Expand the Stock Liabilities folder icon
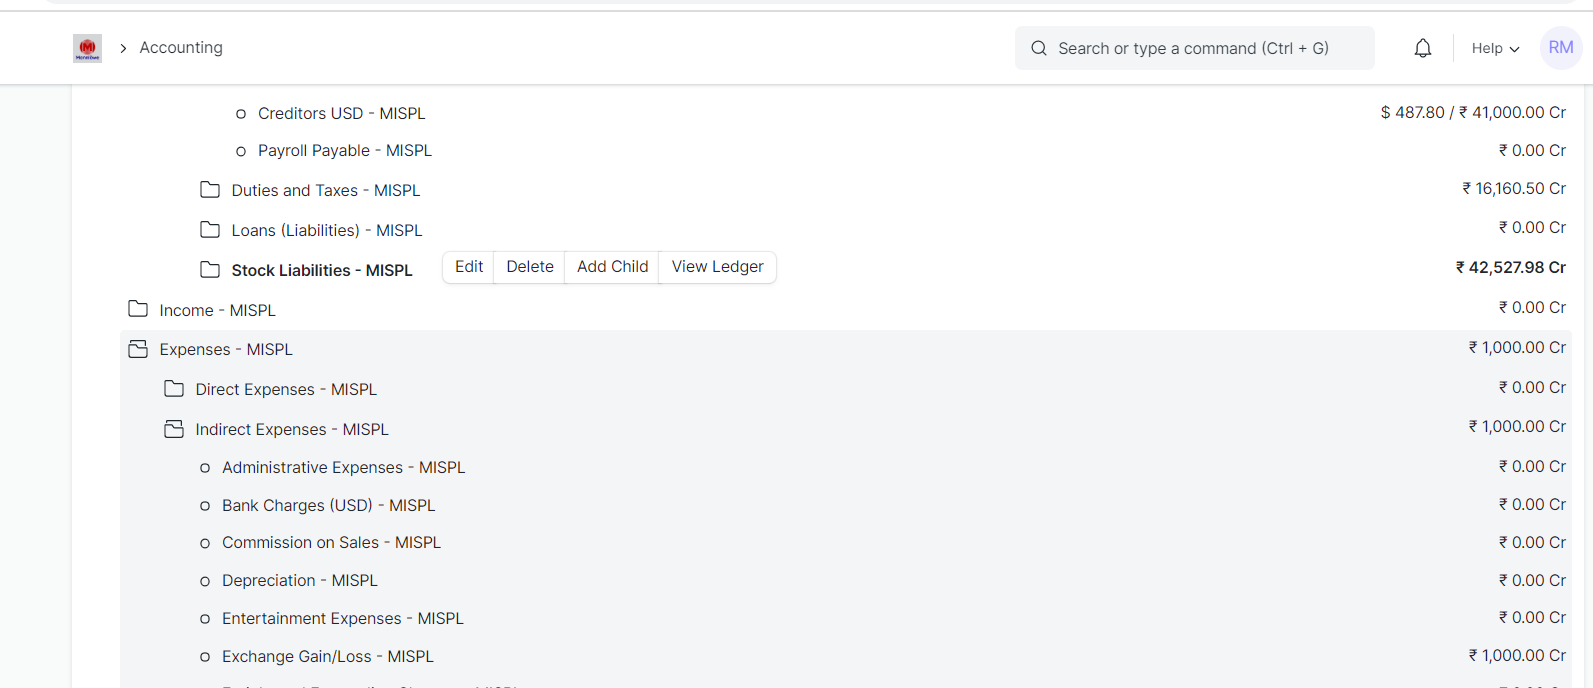This screenshot has height=688, width=1593. [x=210, y=270]
